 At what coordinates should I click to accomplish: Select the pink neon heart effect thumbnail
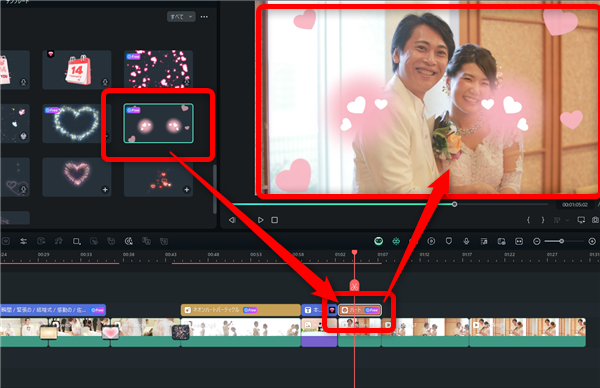point(77,177)
